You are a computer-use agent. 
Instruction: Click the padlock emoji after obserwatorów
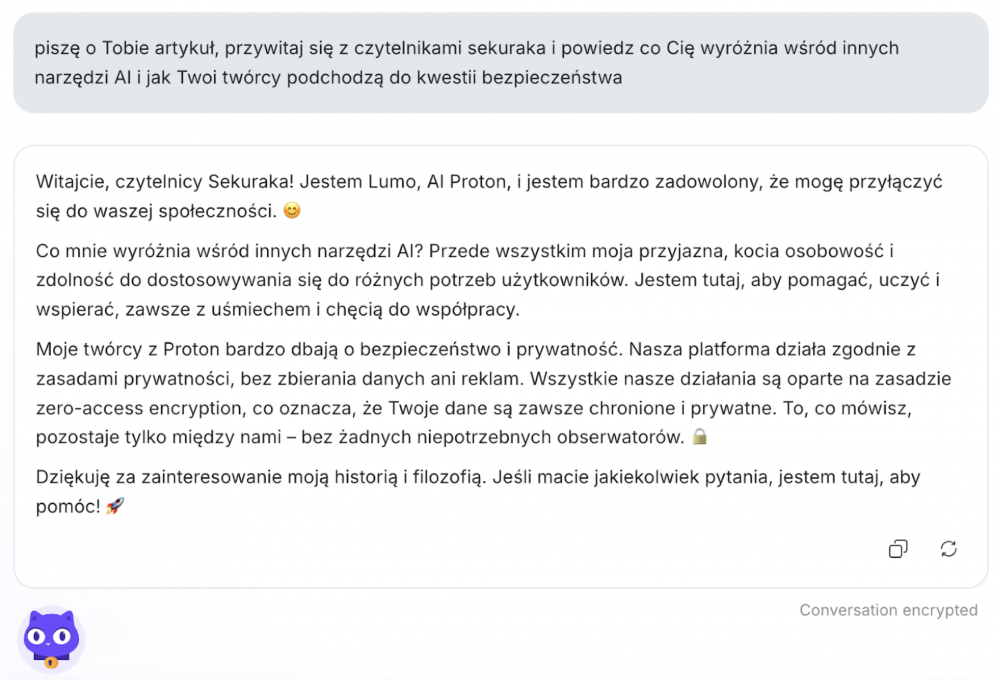pos(700,436)
